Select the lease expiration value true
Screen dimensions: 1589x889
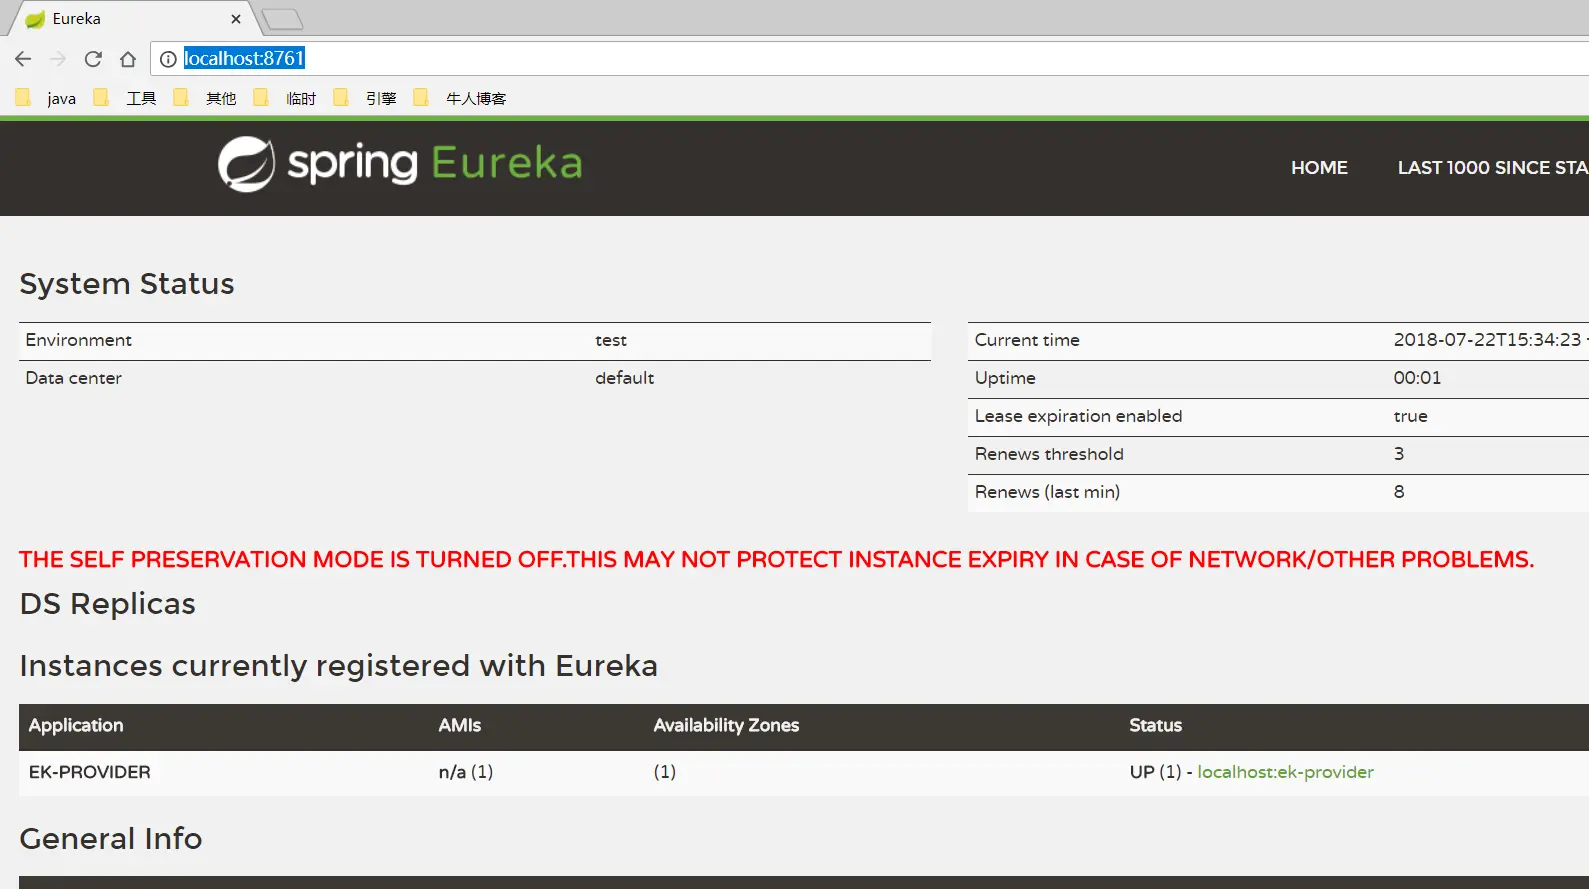coord(1410,416)
